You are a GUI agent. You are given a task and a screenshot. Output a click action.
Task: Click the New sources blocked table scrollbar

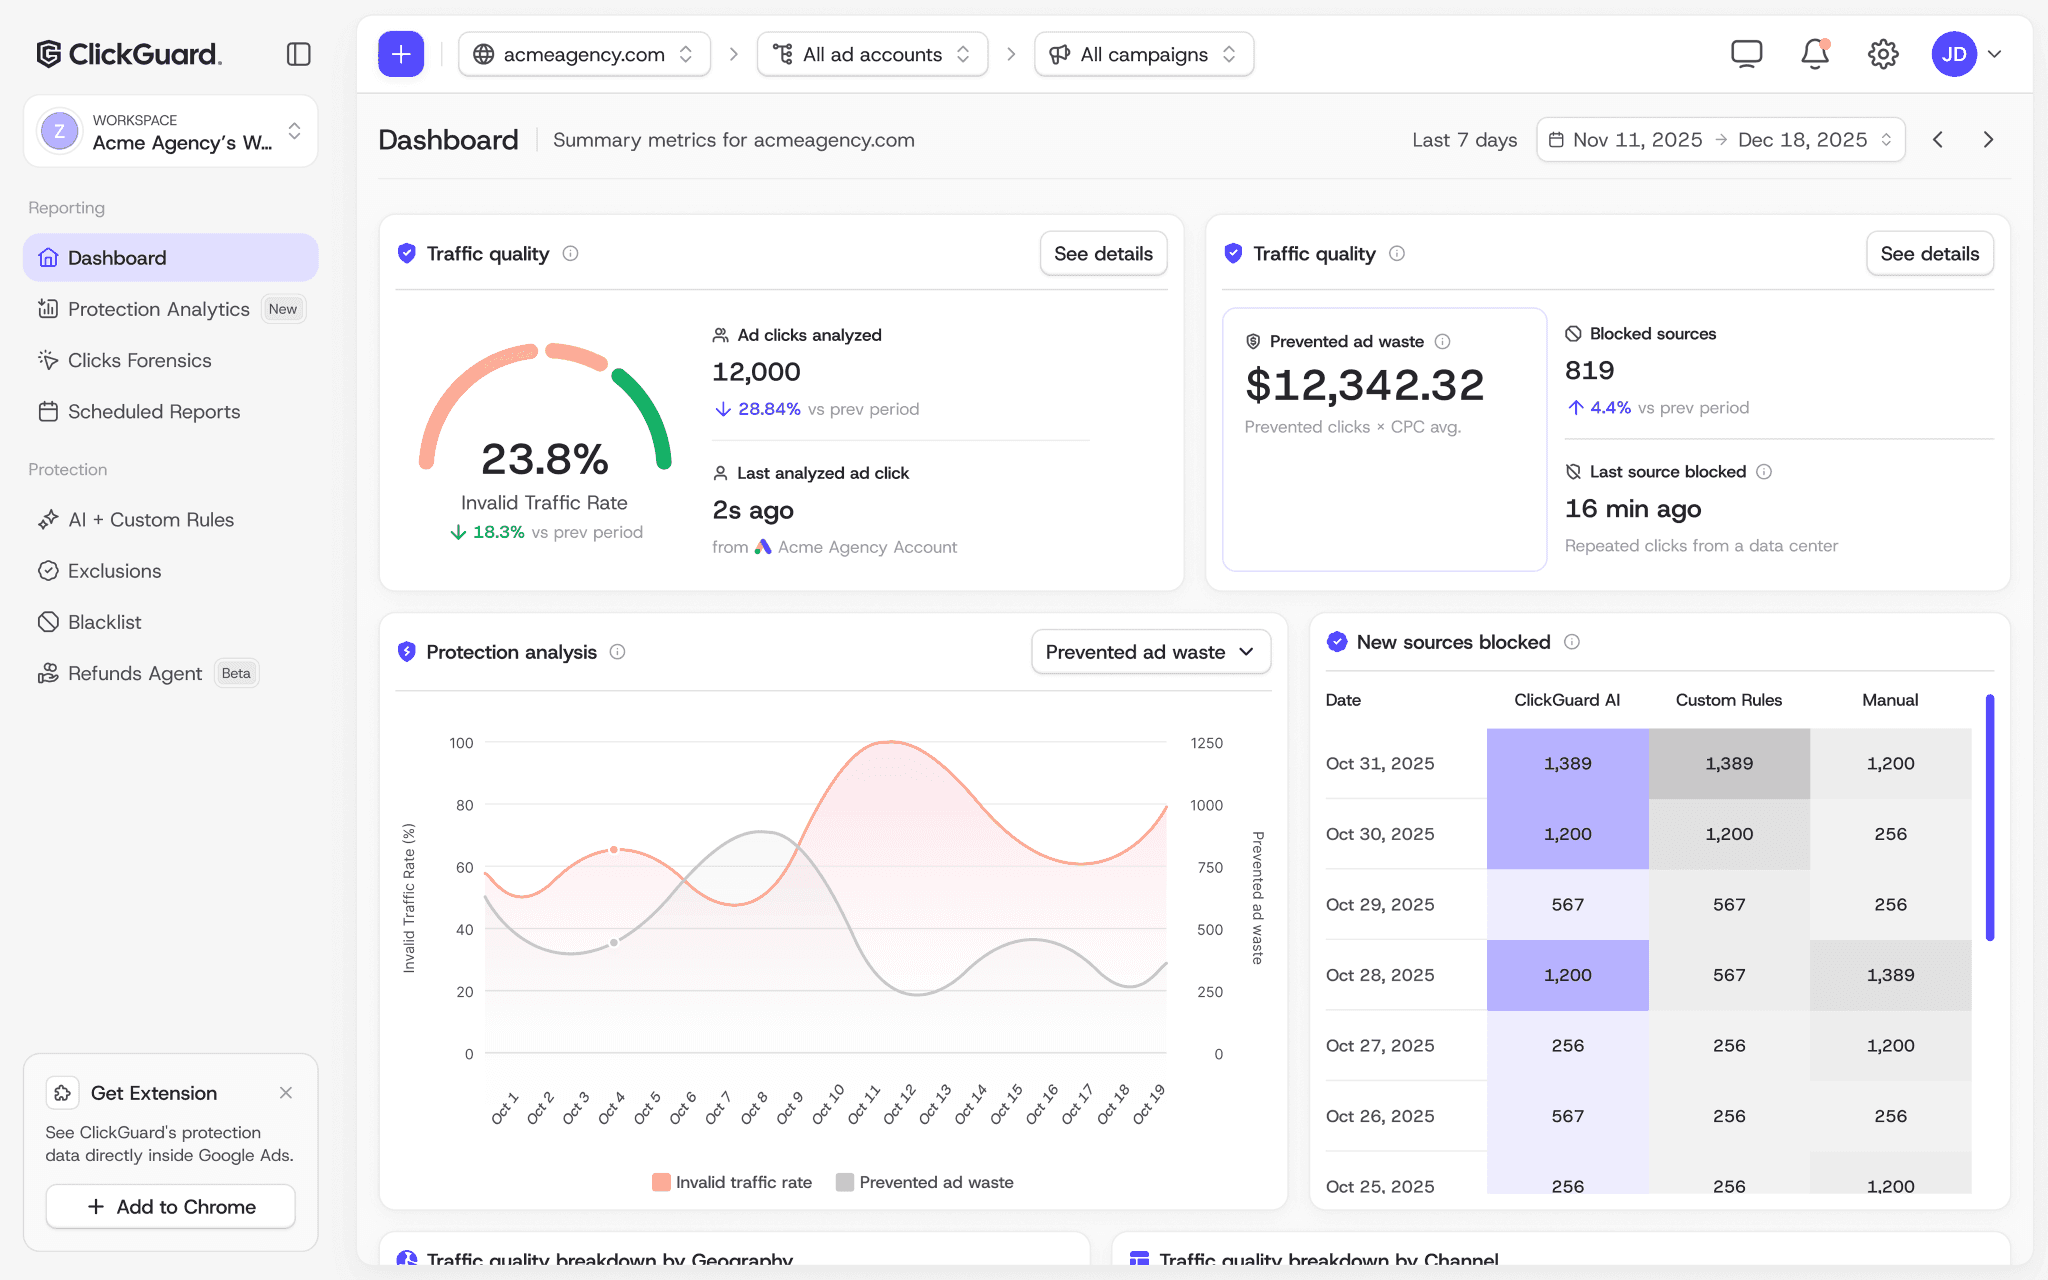[1990, 817]
